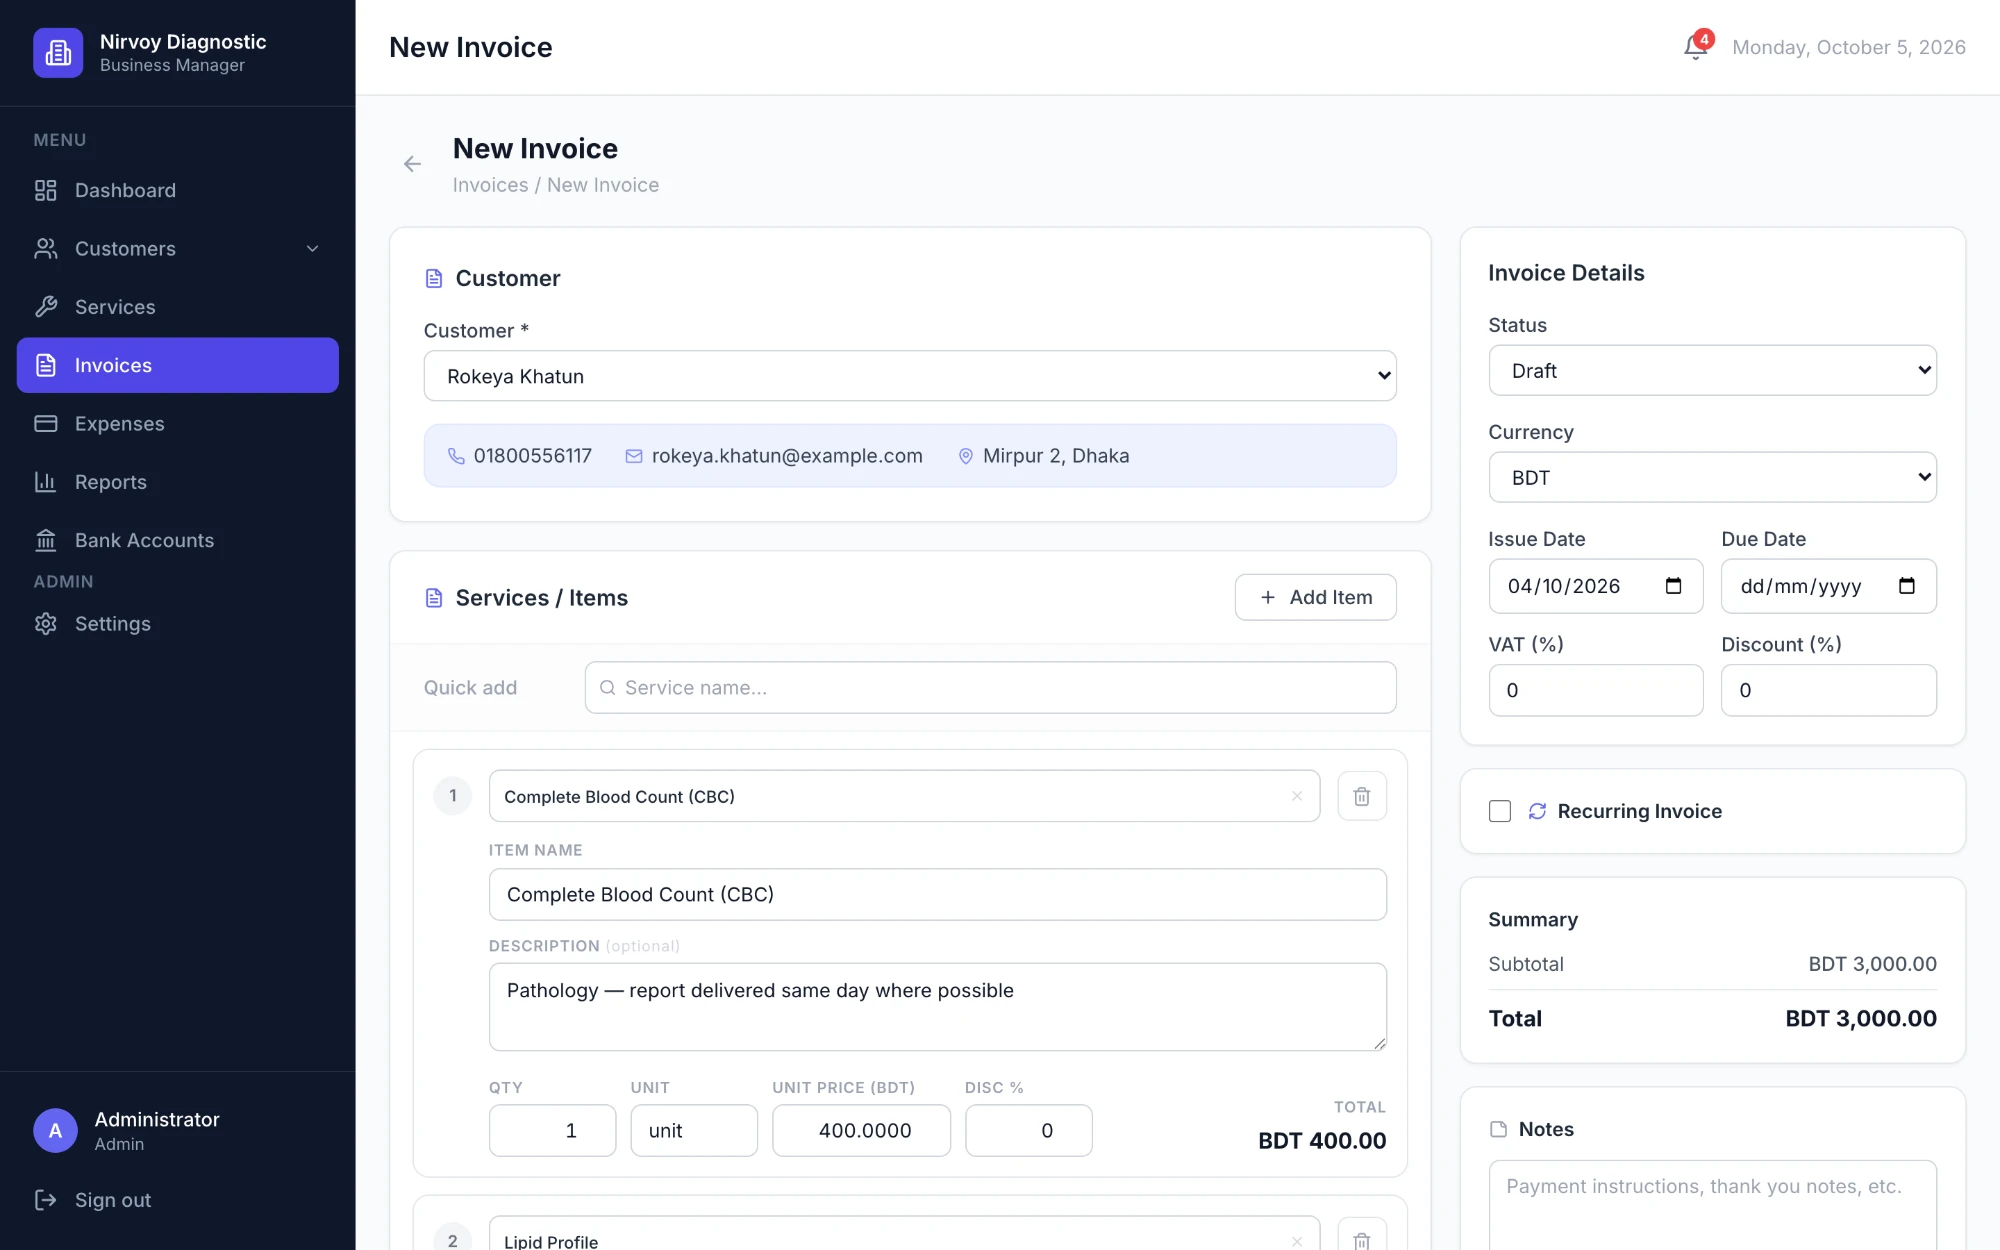This screenshot has width=2000, height=1250.
Task: Enable the Recurring Invoice checkbox
Action: 1500,811
